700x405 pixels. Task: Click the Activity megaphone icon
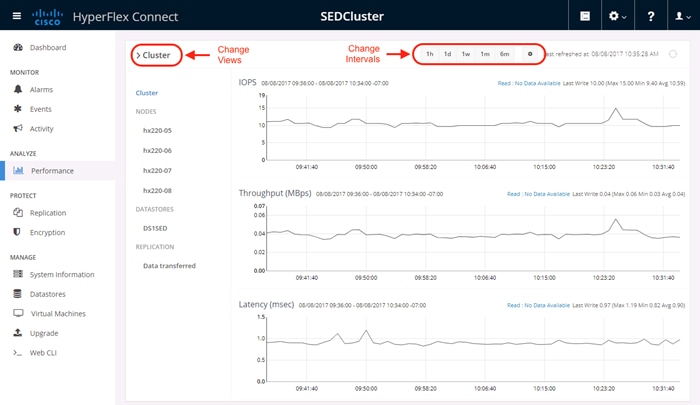point(18,128)
